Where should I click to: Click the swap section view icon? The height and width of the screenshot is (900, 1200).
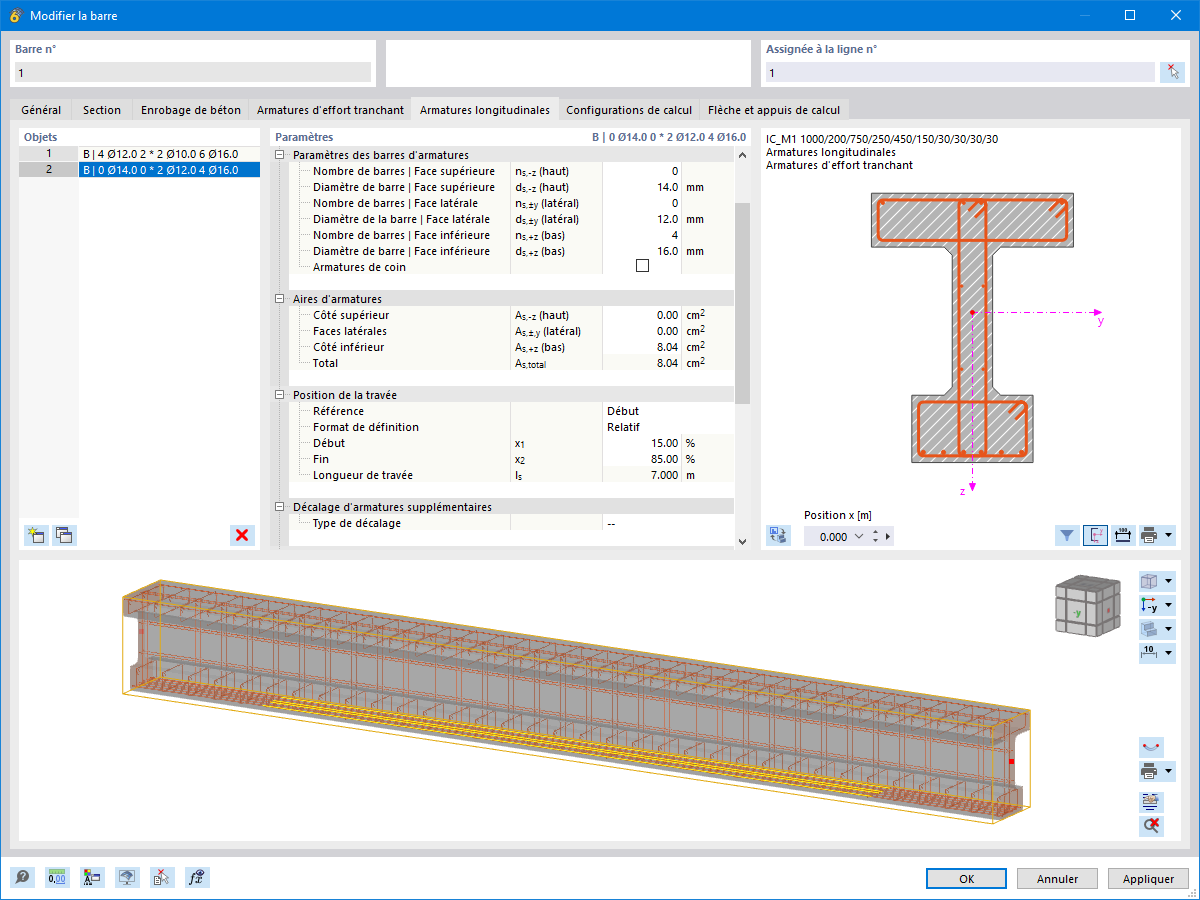pos(779,535)
